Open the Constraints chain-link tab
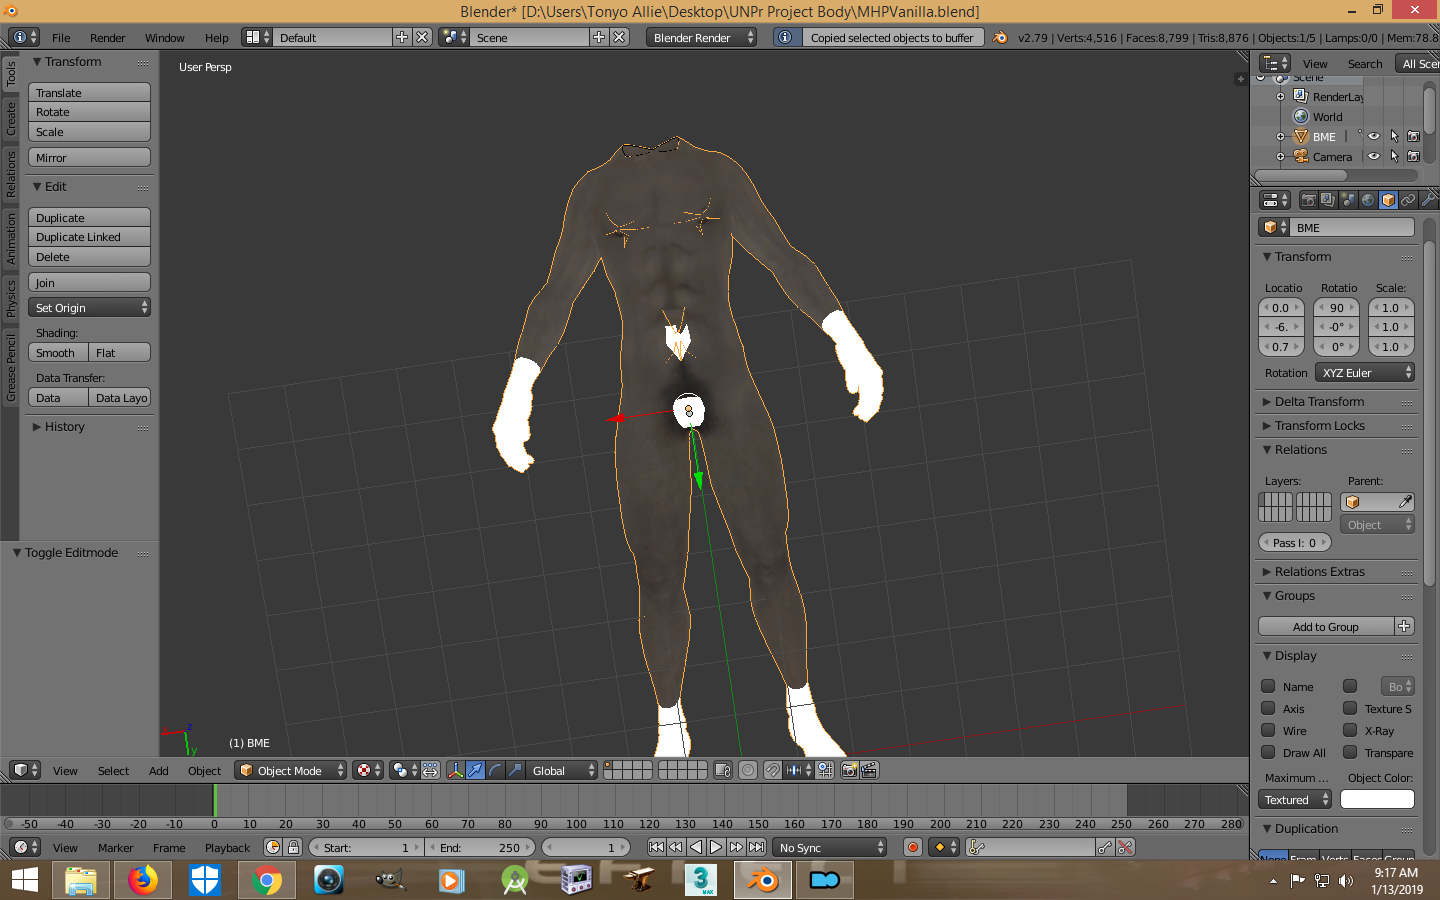This screenshot has width=1440, height=900. pyautogui.click(x=1408, y=200)
